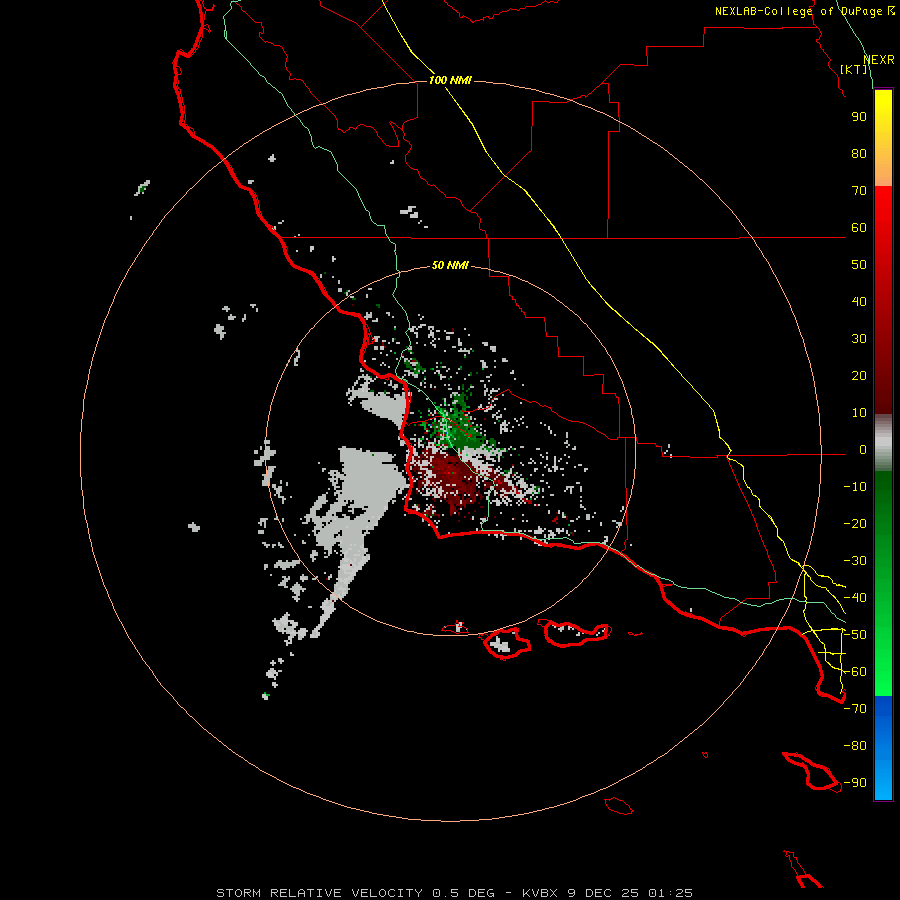Select the -50 value on the velocity scale
The width and height of the screenshot is (900, 900).
point(855,635)
